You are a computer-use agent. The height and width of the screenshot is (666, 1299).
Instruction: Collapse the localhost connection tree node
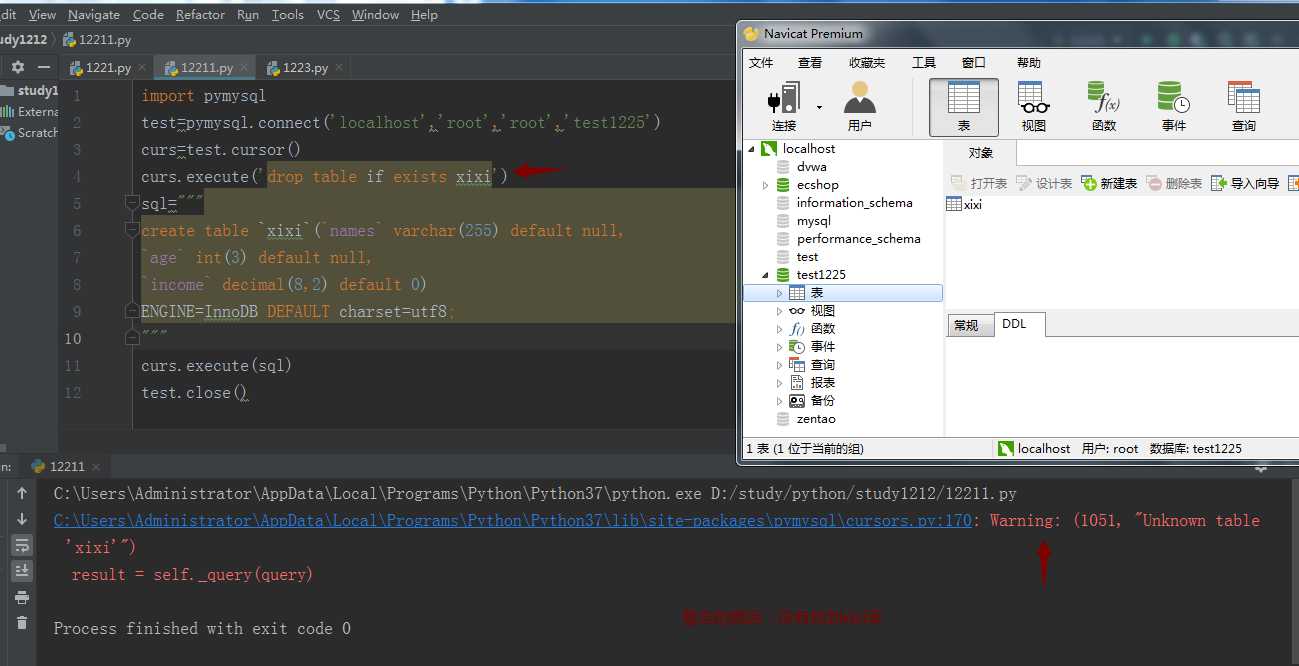(x=752, y=149)
